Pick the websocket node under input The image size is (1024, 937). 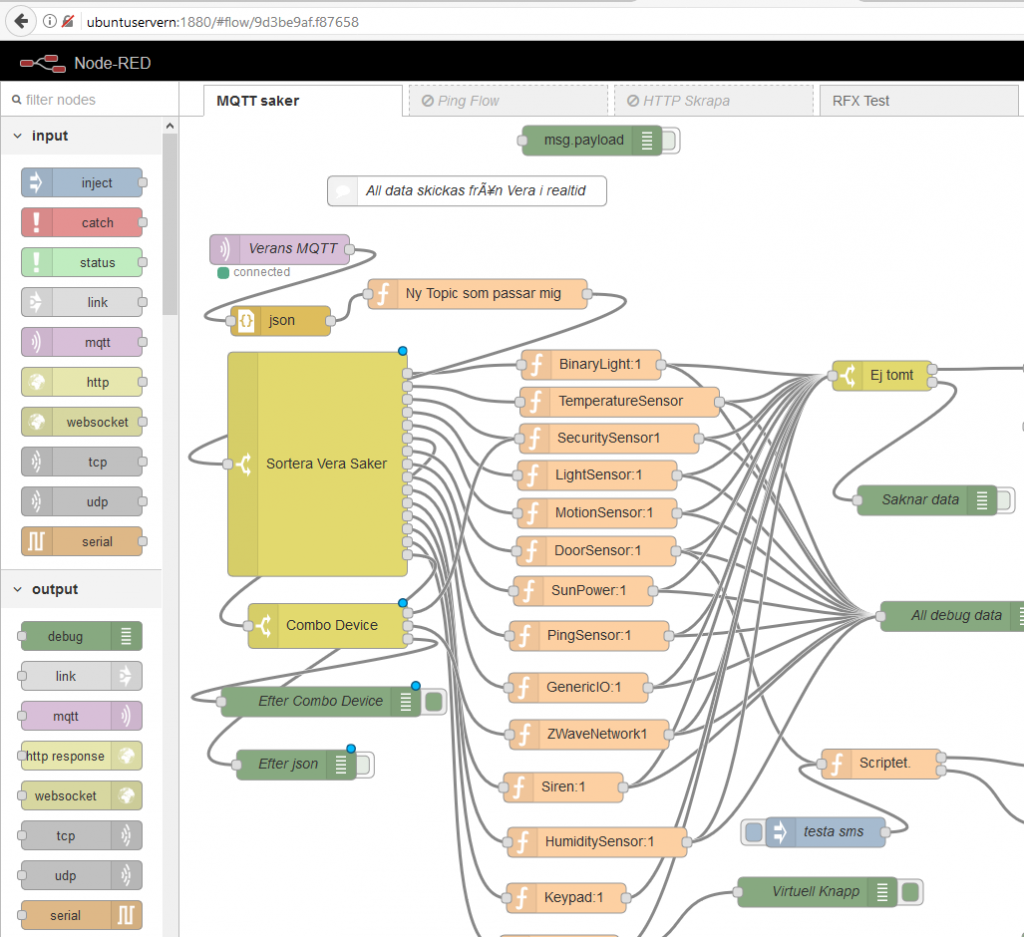[x=82, y=422]
